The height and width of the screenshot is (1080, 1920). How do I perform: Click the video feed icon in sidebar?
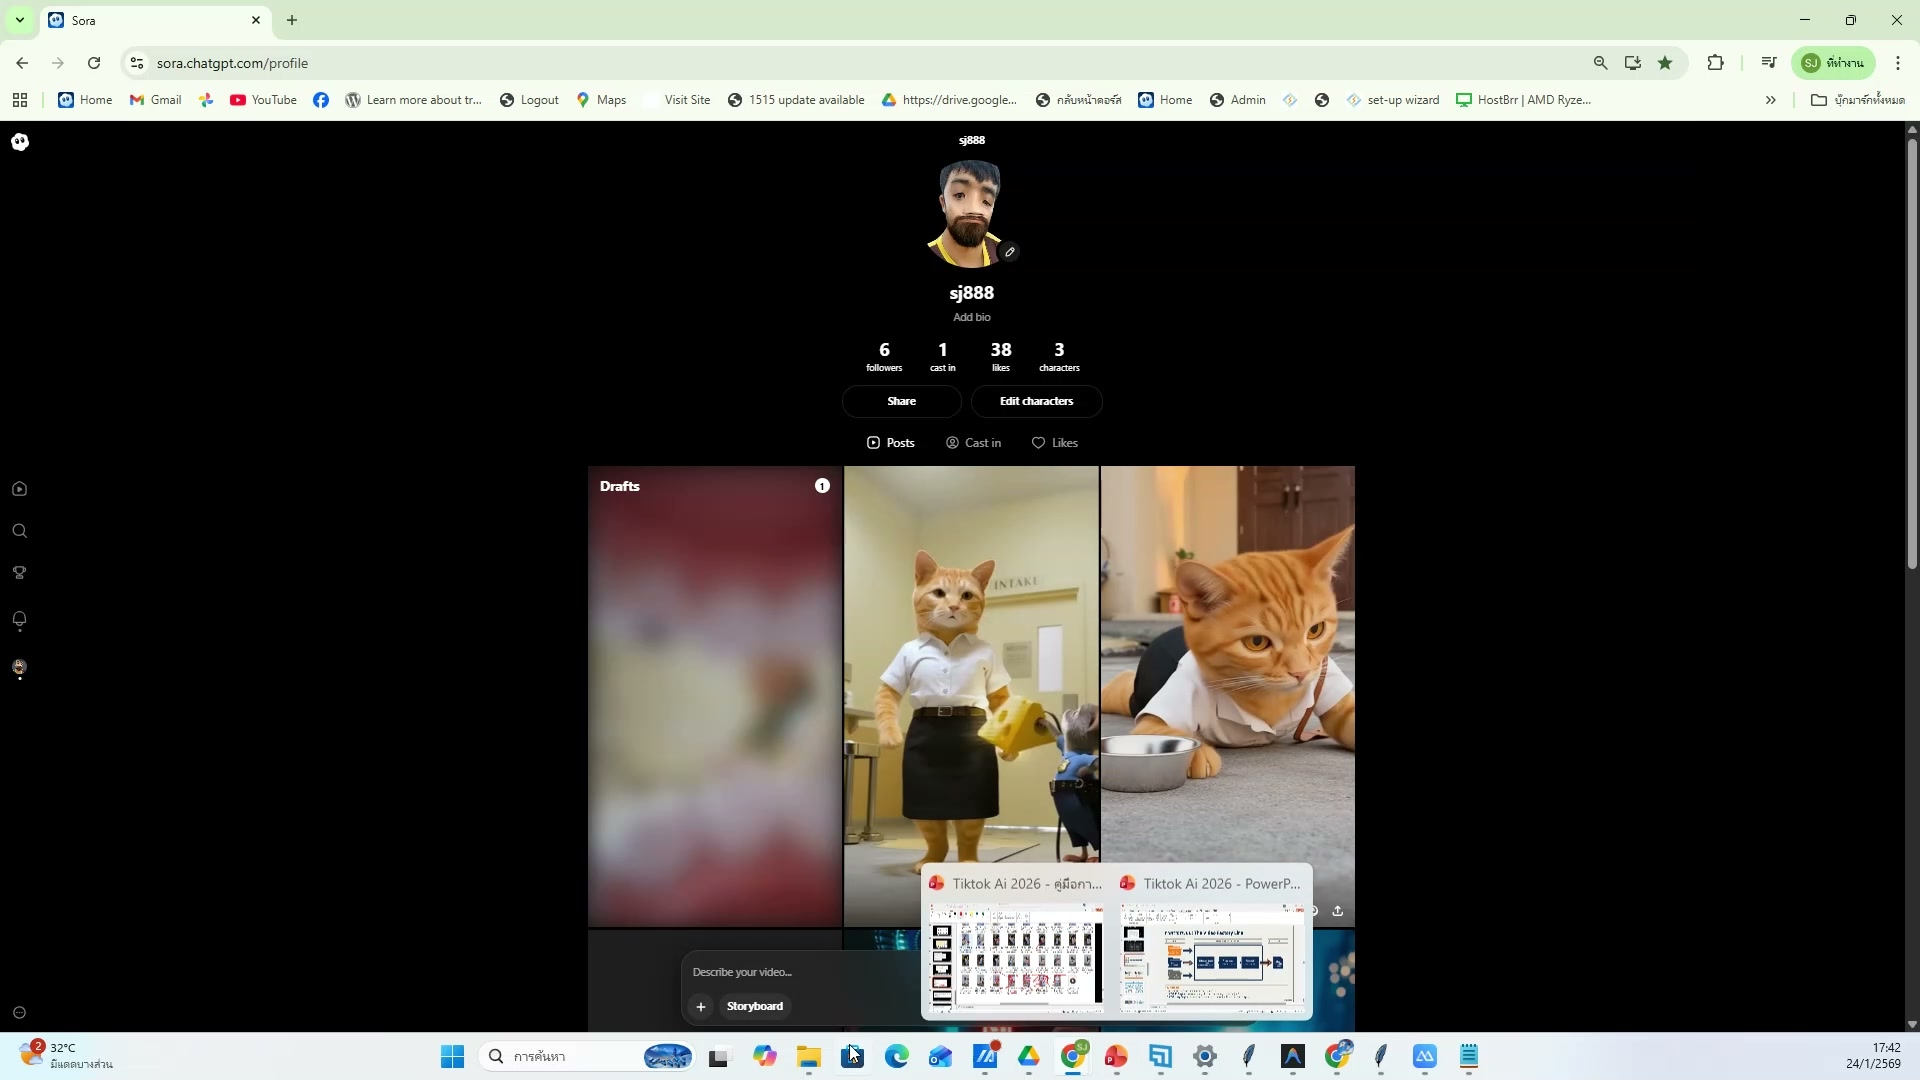click(19, 489)
